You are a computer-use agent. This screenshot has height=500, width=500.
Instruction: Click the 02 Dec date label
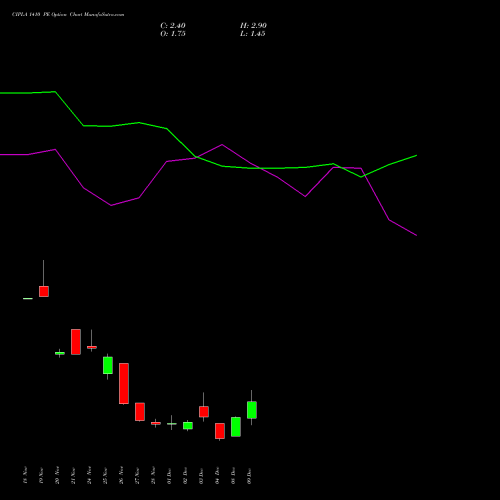[185, 475]
